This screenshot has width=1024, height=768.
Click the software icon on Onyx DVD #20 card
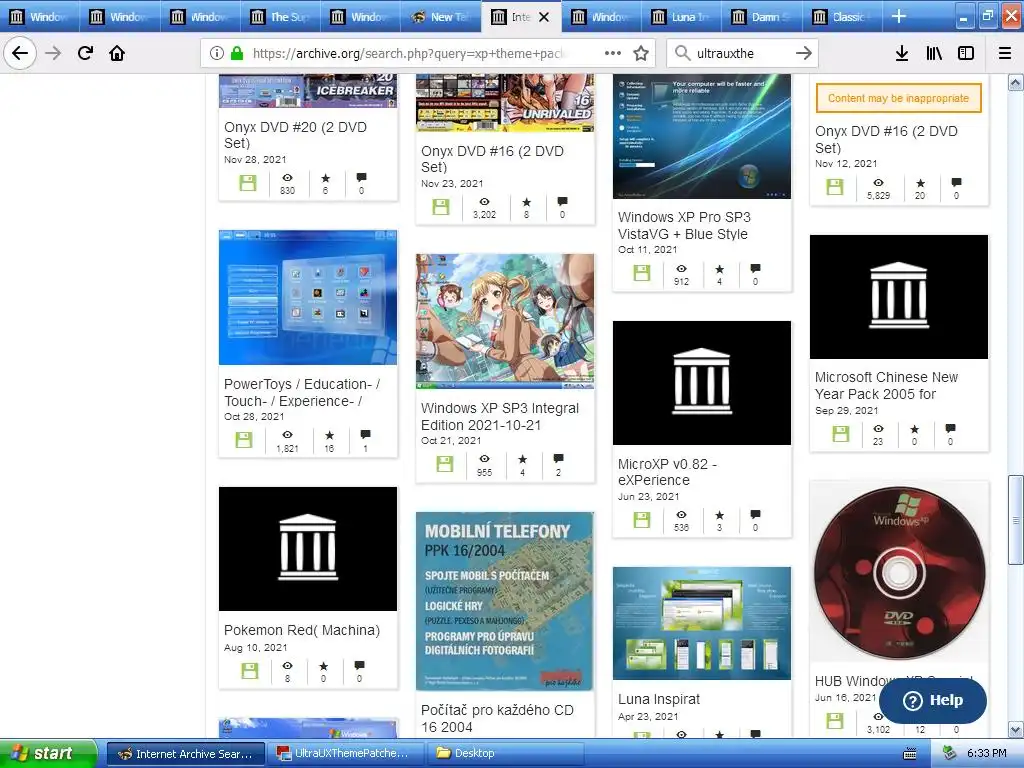(248, 183)
